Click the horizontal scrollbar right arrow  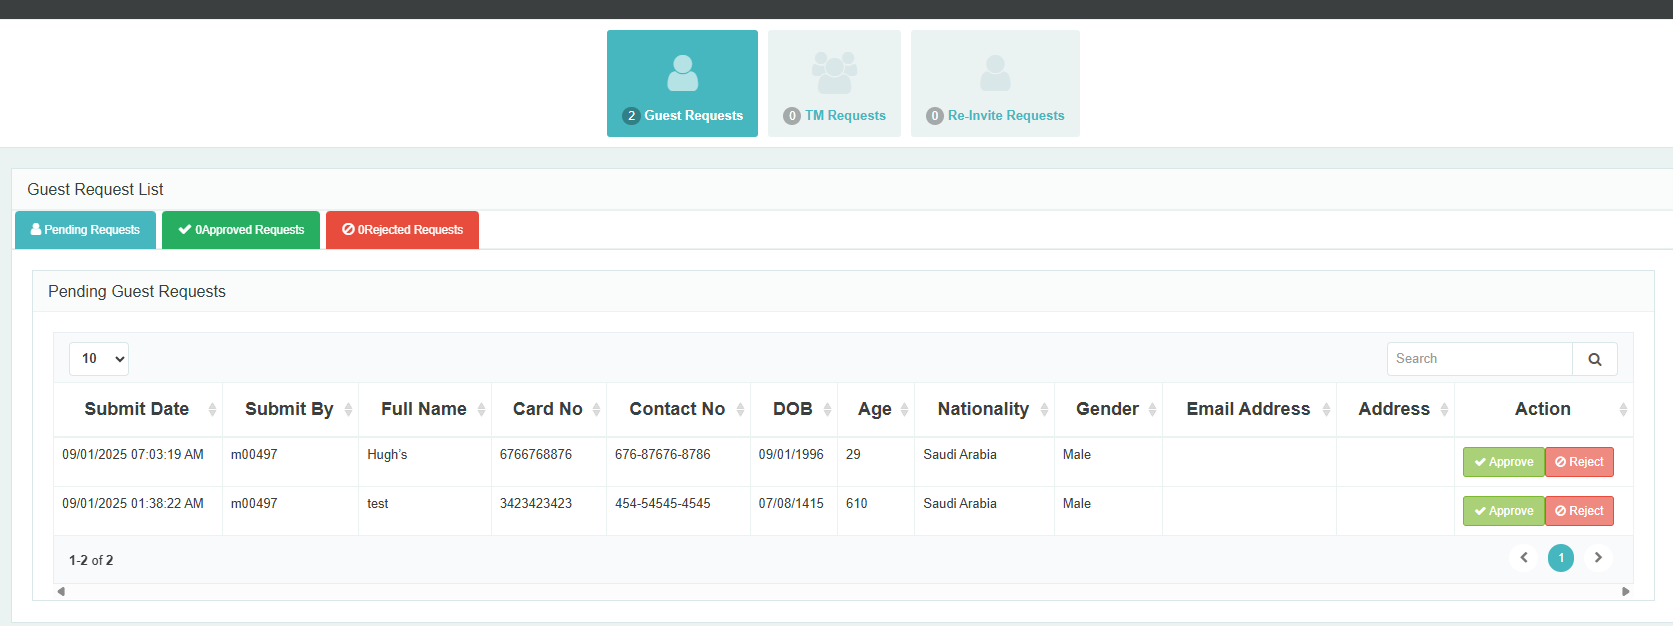(1625, 592)
